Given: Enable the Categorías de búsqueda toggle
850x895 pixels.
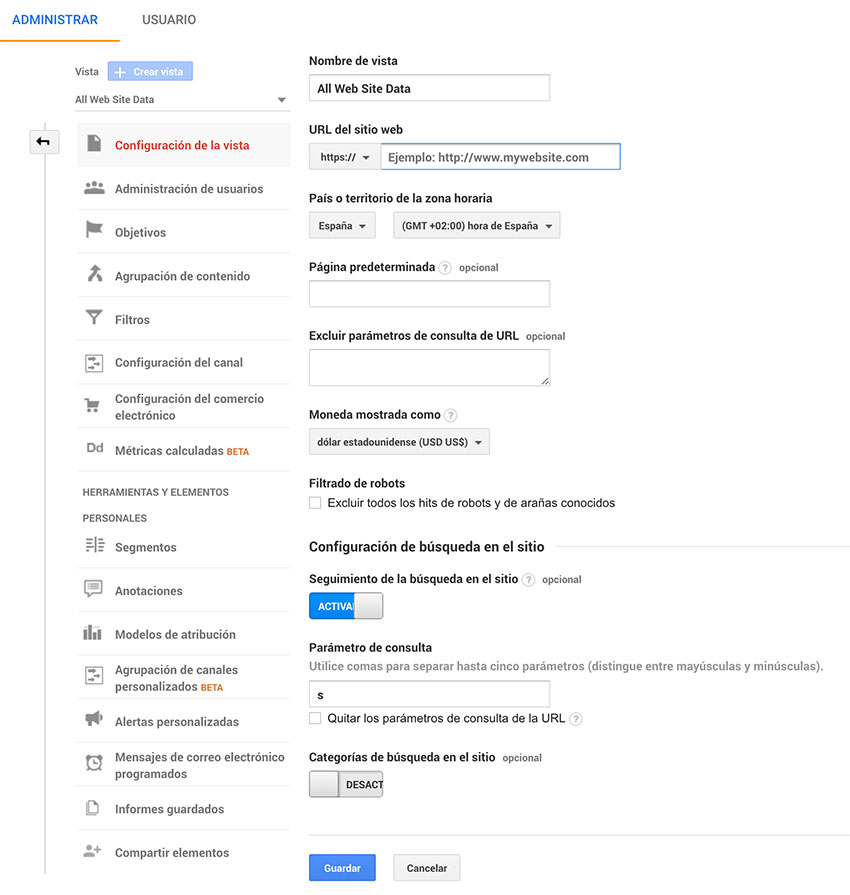Looking at the screenshot, I should click(346, 784).
